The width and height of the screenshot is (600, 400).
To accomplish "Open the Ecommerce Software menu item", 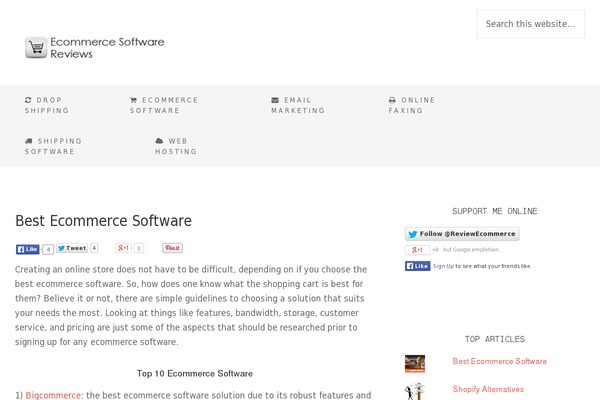I will tap(164, 105).
